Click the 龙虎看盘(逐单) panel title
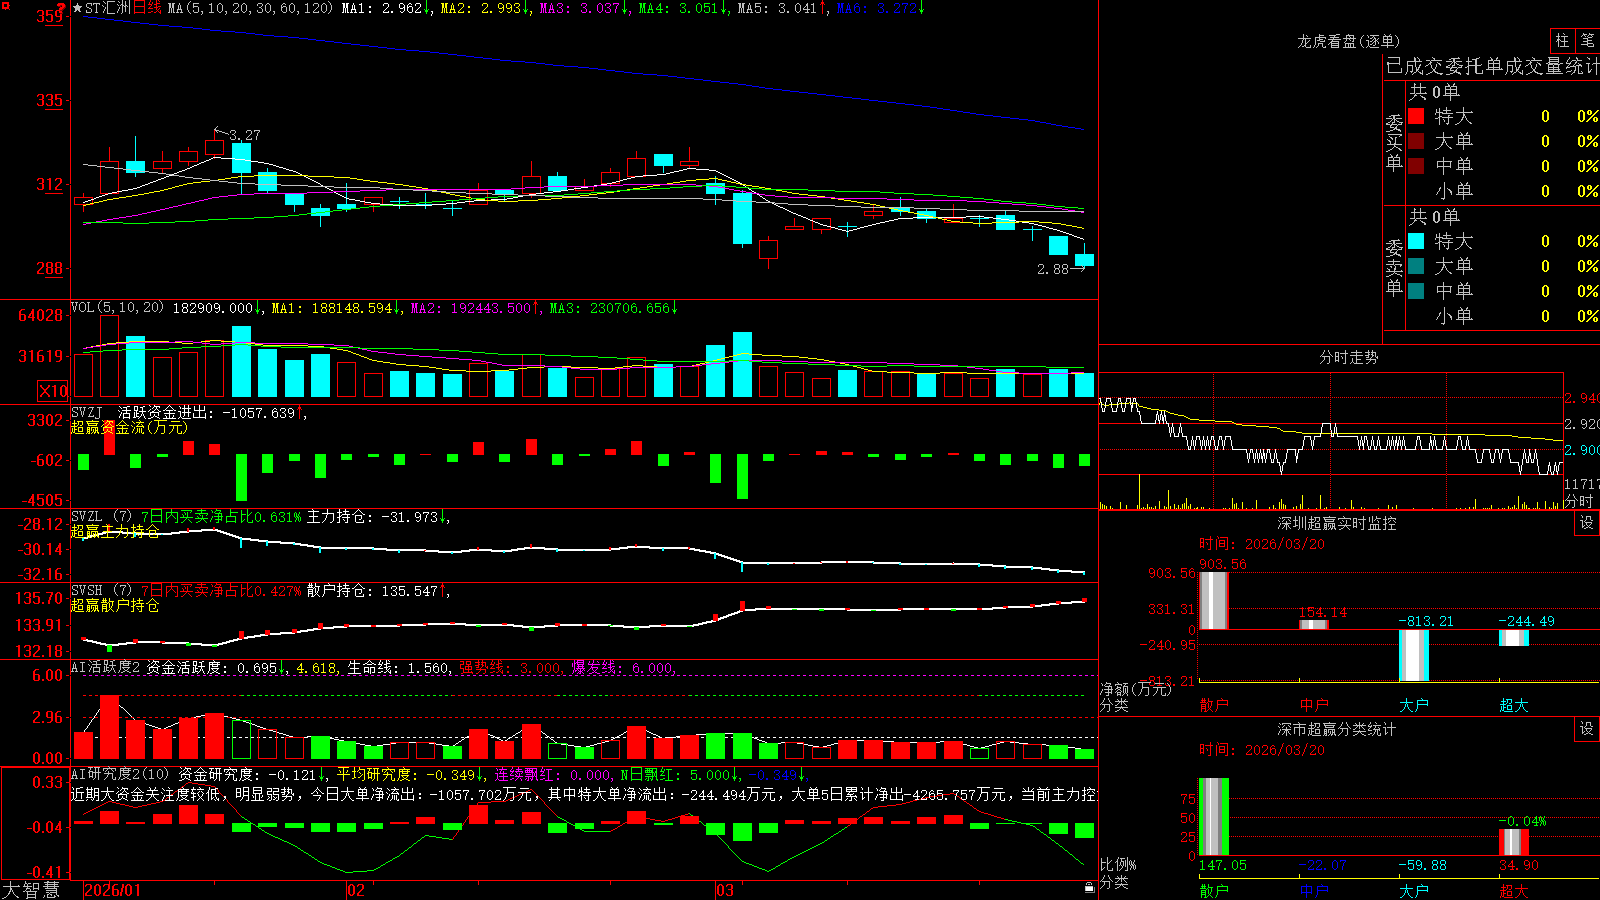Image resolution: width=1600 pixels, height=900 pixels. coord(1349,41)
